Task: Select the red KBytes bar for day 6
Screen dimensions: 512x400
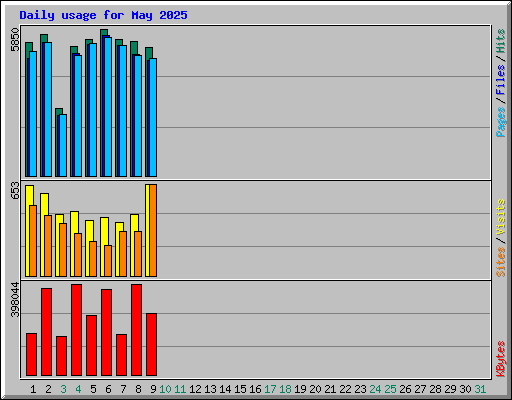Action: click(x=106, y=332)
